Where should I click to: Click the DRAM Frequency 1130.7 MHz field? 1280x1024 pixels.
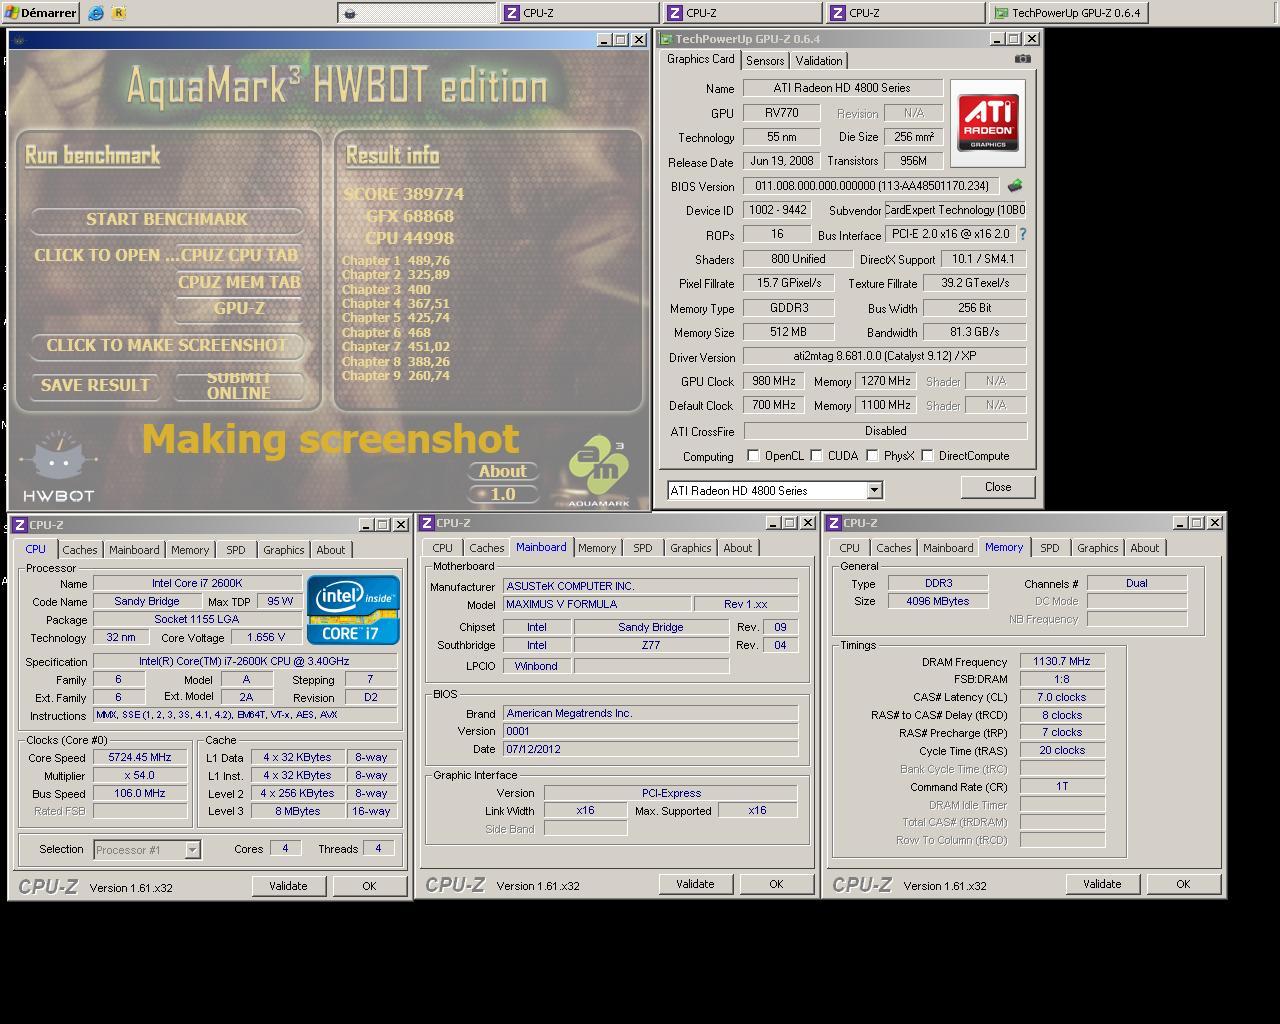click(x=1062, y=661)
